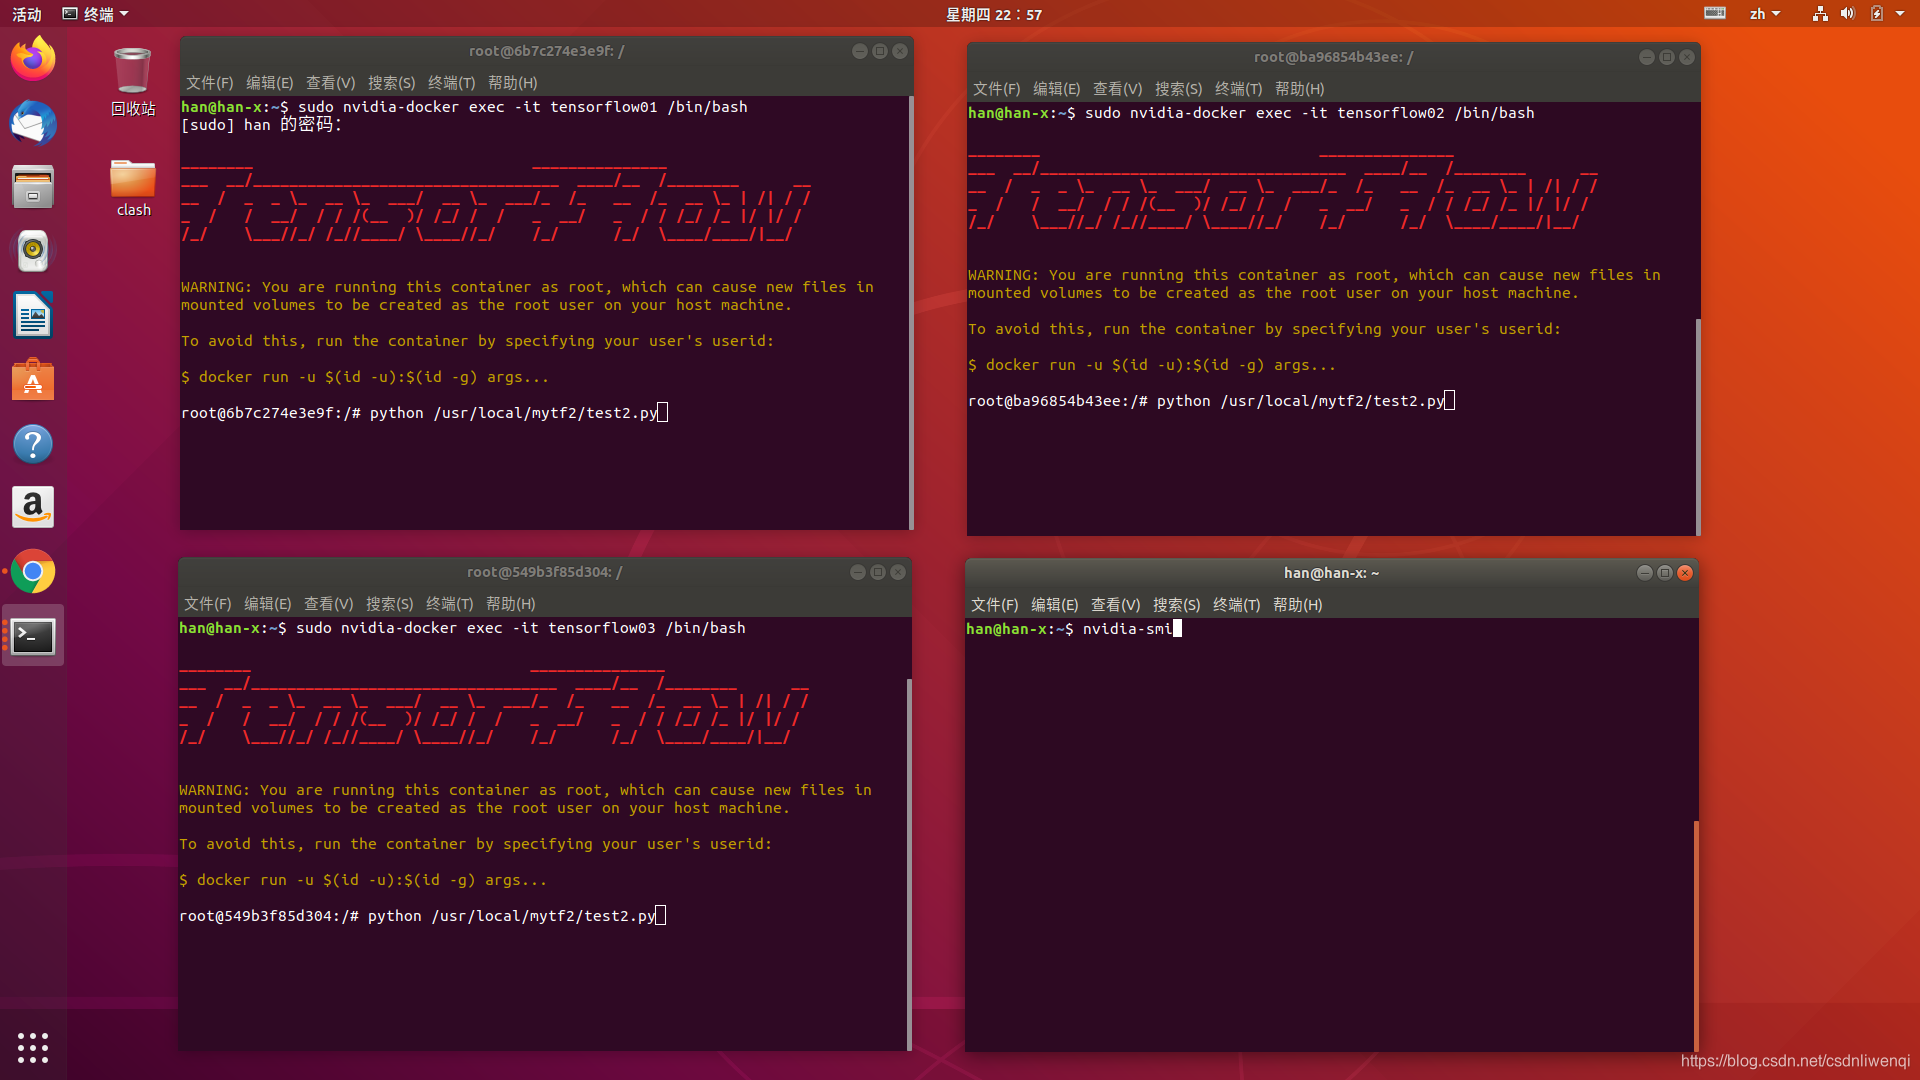The width and height of the screenshot is (1920, 1080).
Task: Click the CSDN blog link at bottom right
Action: (x=1797, y=1063)
